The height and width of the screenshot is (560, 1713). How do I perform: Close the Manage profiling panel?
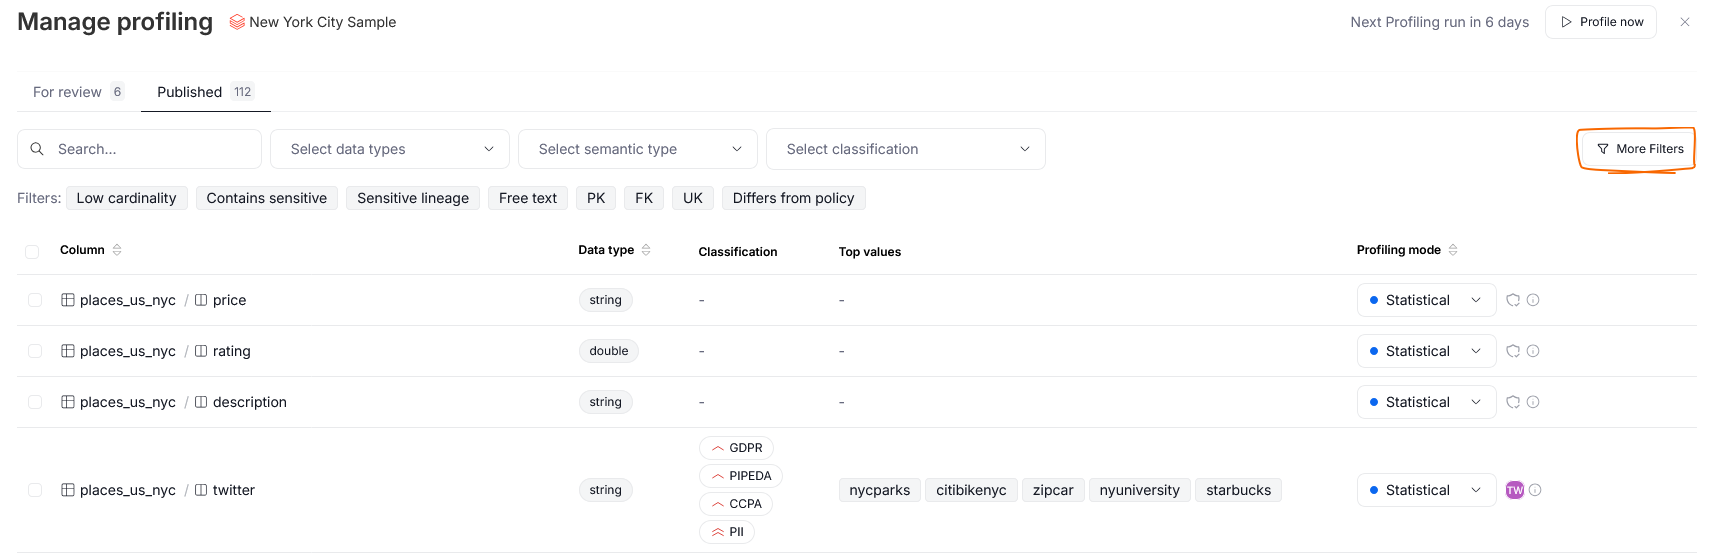[1685, 22]
